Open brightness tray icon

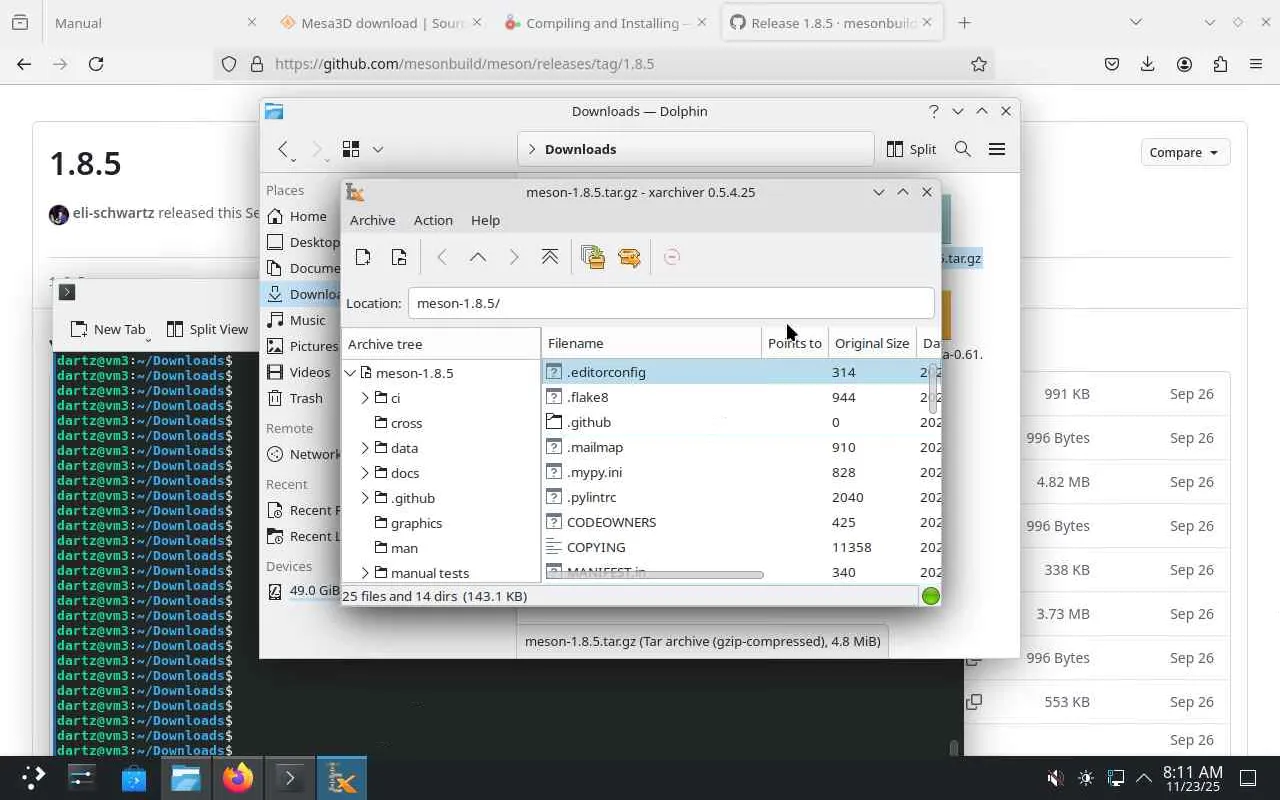click(x=1086, y=778)
